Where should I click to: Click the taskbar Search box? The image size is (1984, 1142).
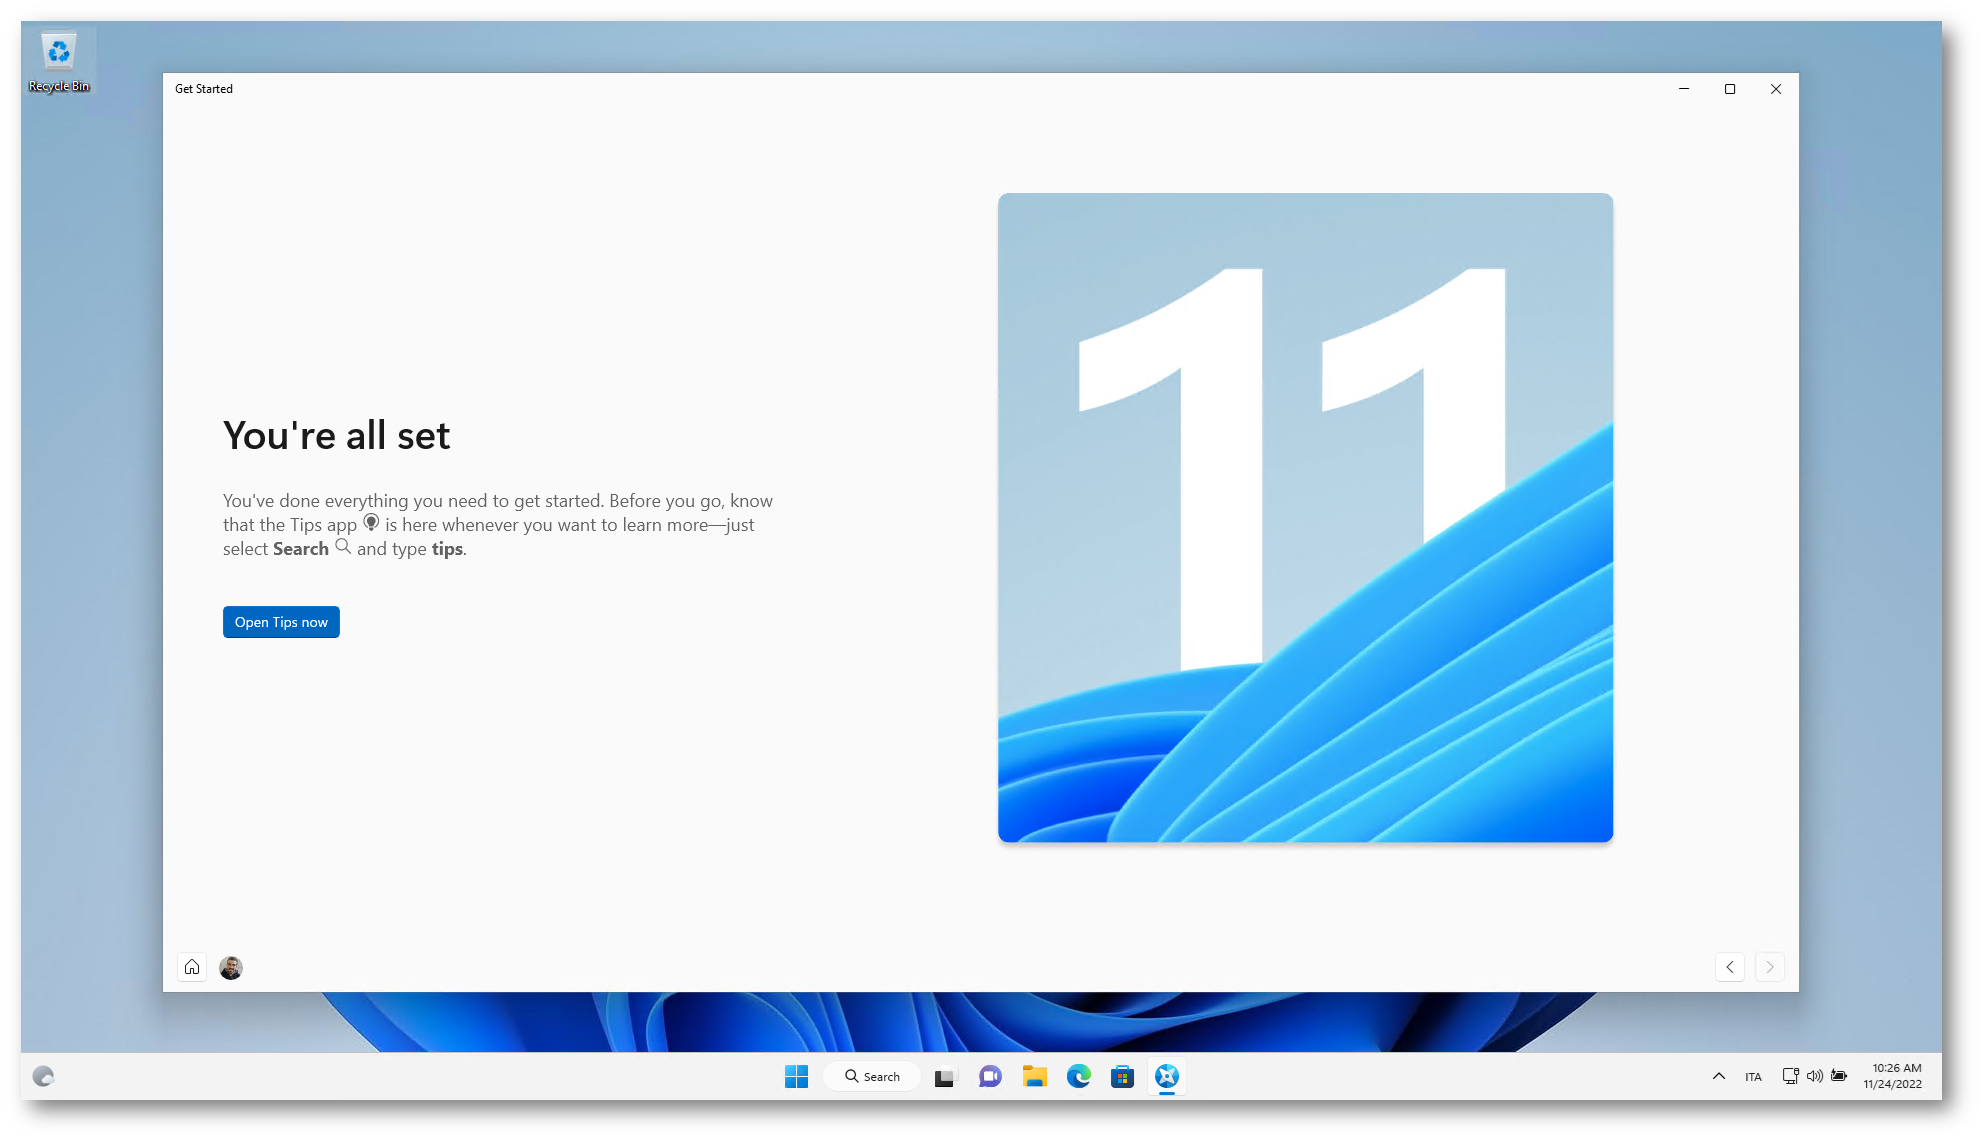coord(872,1076)
